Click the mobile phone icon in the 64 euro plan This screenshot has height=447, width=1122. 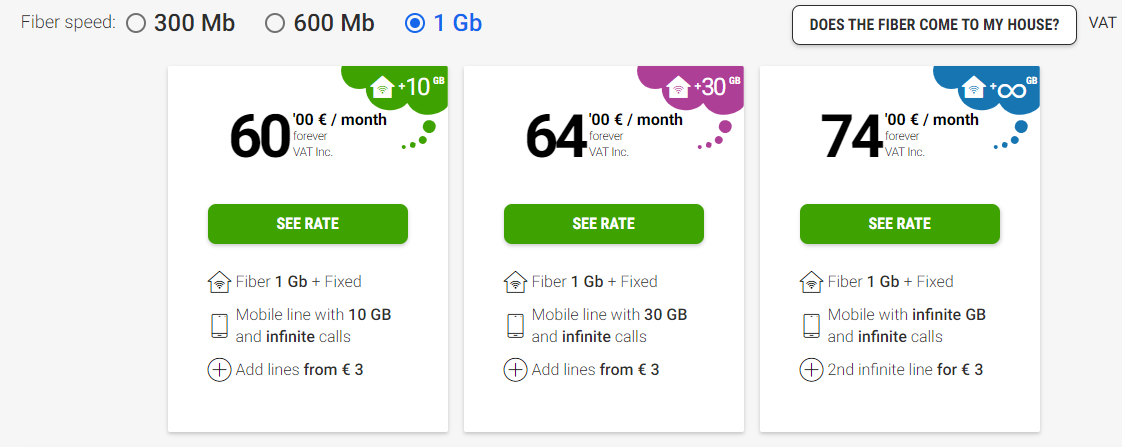[515, 326]
